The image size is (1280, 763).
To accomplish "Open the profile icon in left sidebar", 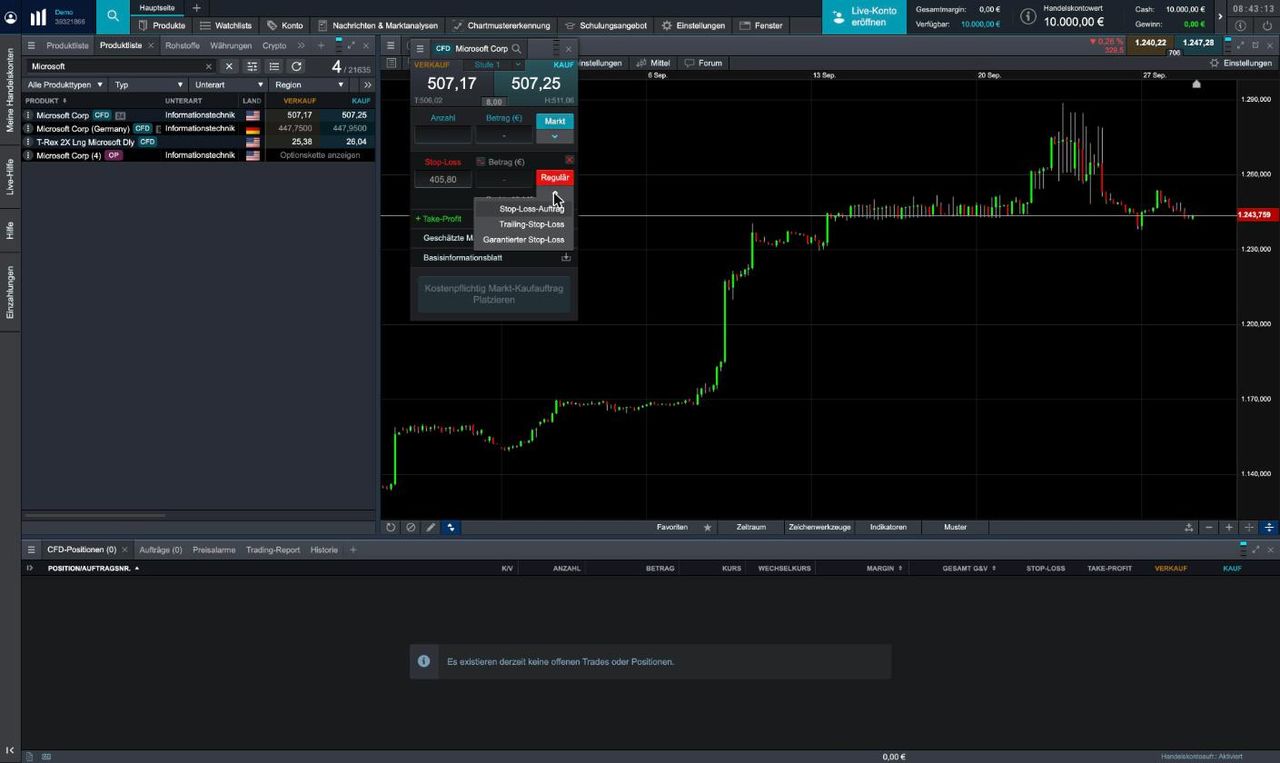I will pos(11,17).
